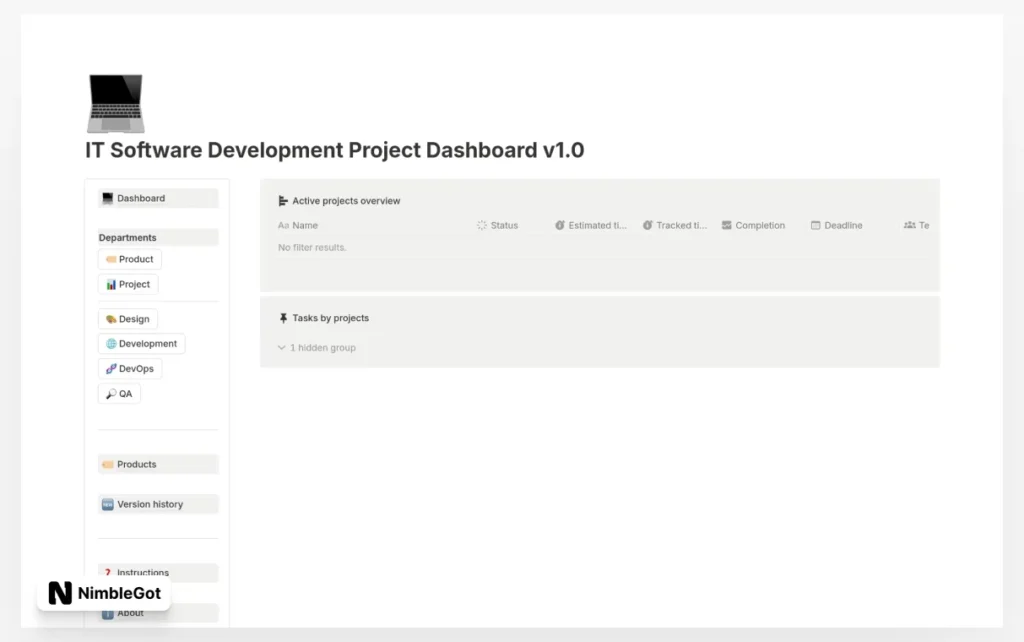Open the Version history page

coord(158,504)
